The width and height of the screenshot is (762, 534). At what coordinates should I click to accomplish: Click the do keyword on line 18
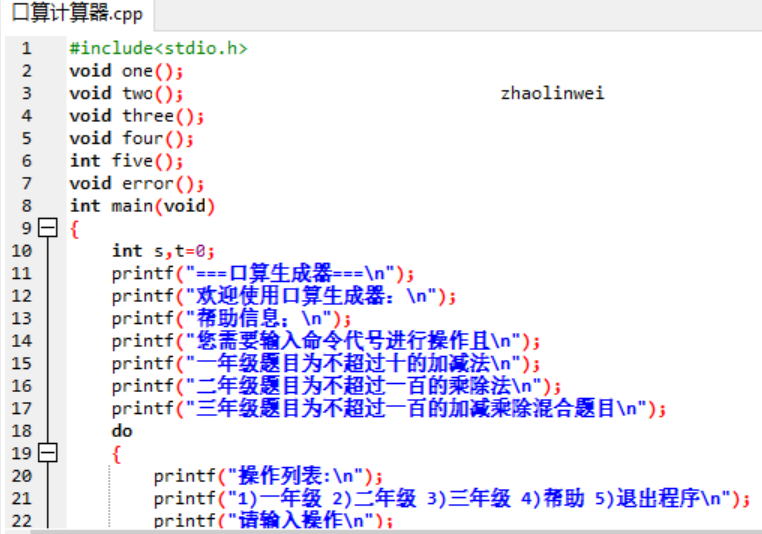(122, 431)
